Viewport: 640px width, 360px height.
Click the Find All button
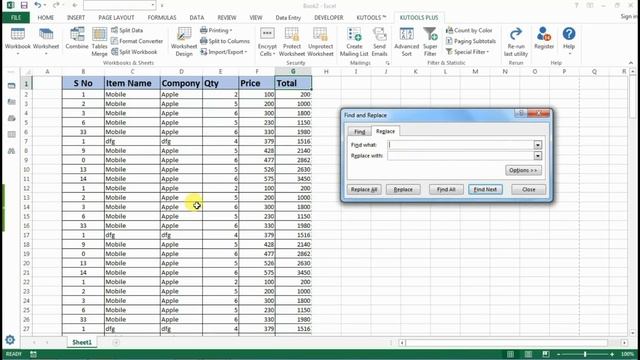tap(446, 189)
